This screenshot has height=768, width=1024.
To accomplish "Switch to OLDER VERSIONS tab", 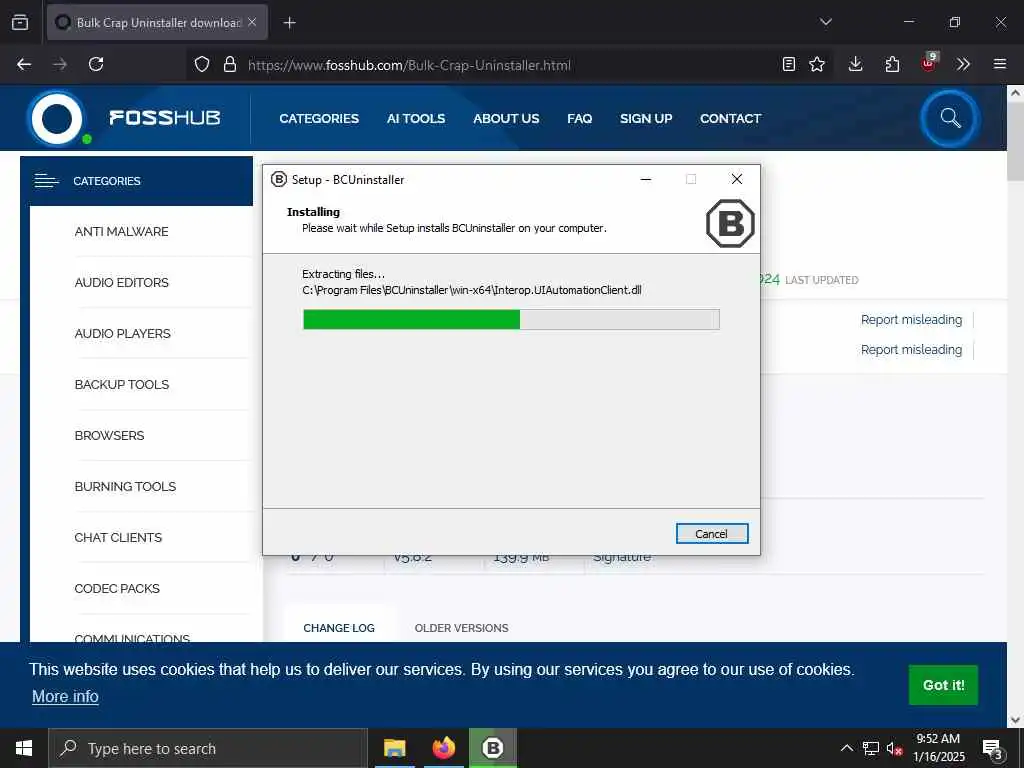I will coord(461,628).
